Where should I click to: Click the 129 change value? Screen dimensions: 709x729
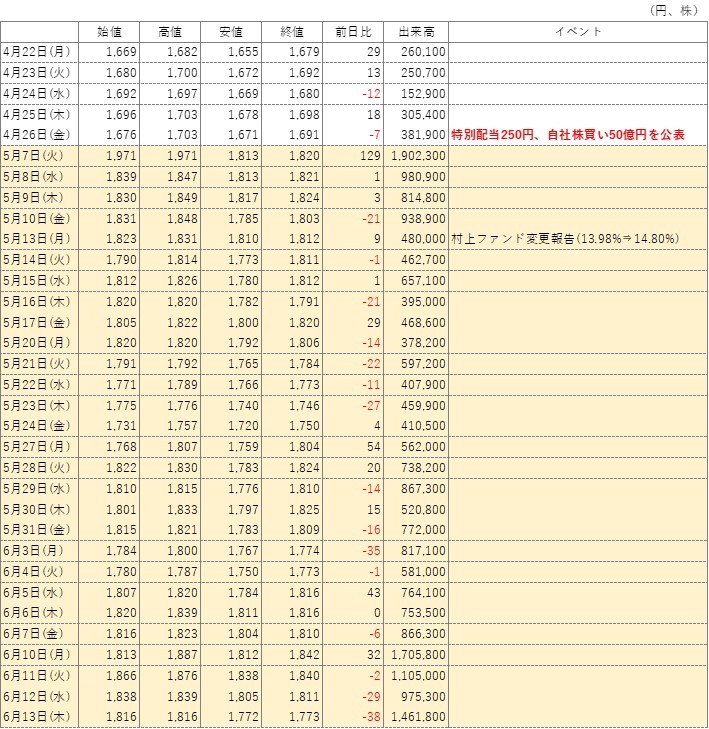click(370, 156)
